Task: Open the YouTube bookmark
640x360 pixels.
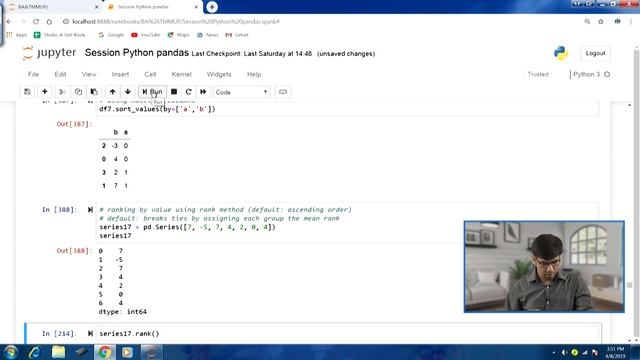Action: pos(146,35)
